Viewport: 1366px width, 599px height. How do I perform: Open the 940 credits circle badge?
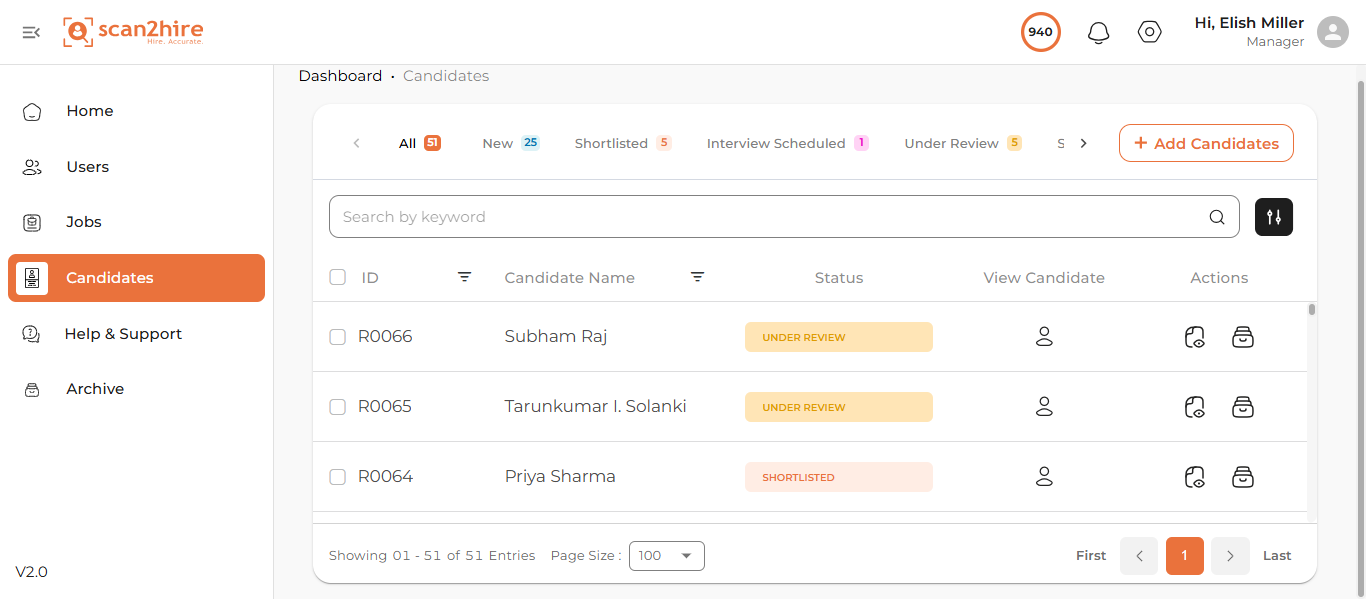tap(1040, 32)
